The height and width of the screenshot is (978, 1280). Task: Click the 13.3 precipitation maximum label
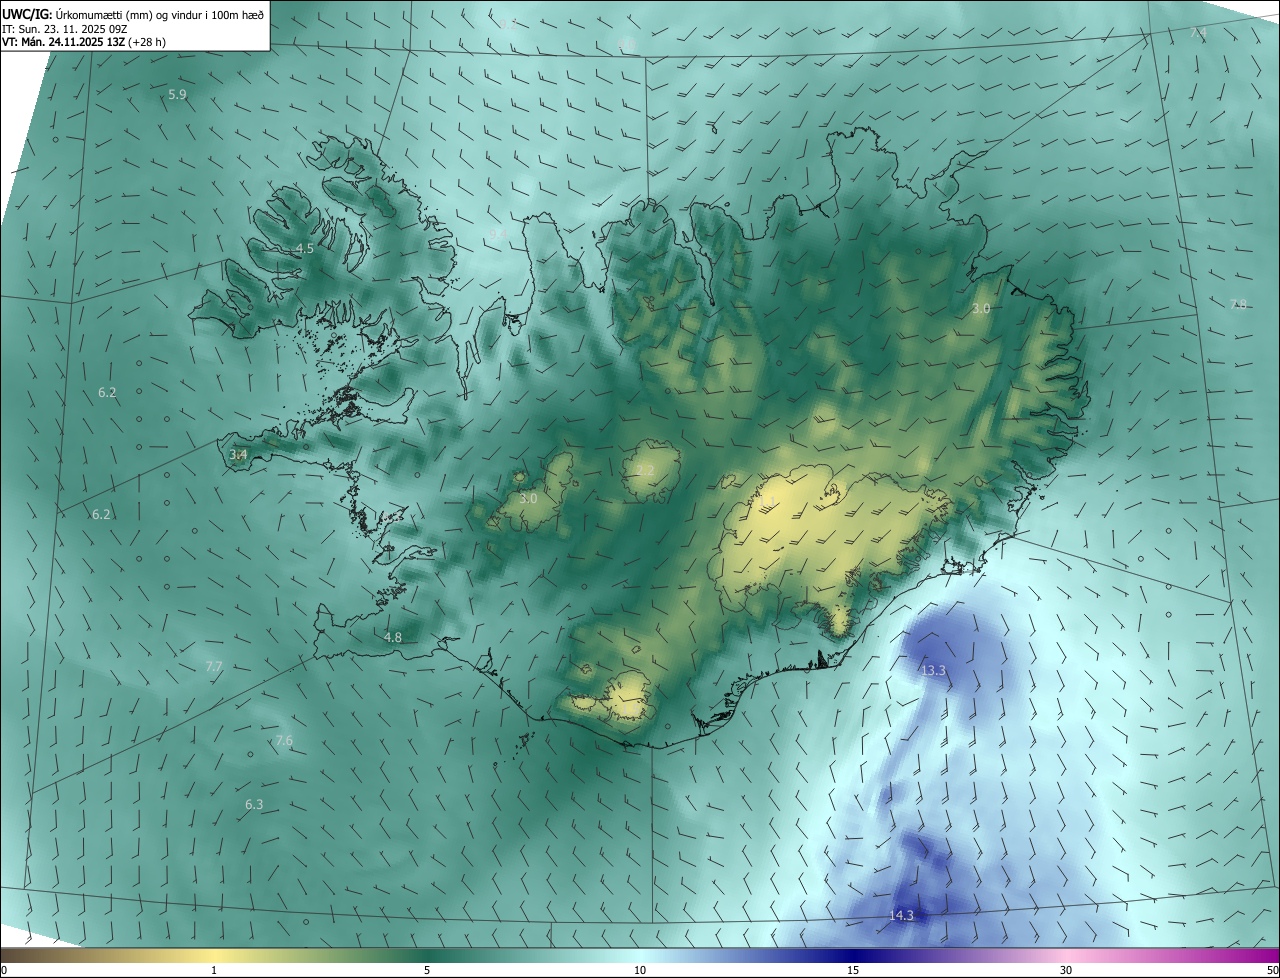[x=933, y=671]
